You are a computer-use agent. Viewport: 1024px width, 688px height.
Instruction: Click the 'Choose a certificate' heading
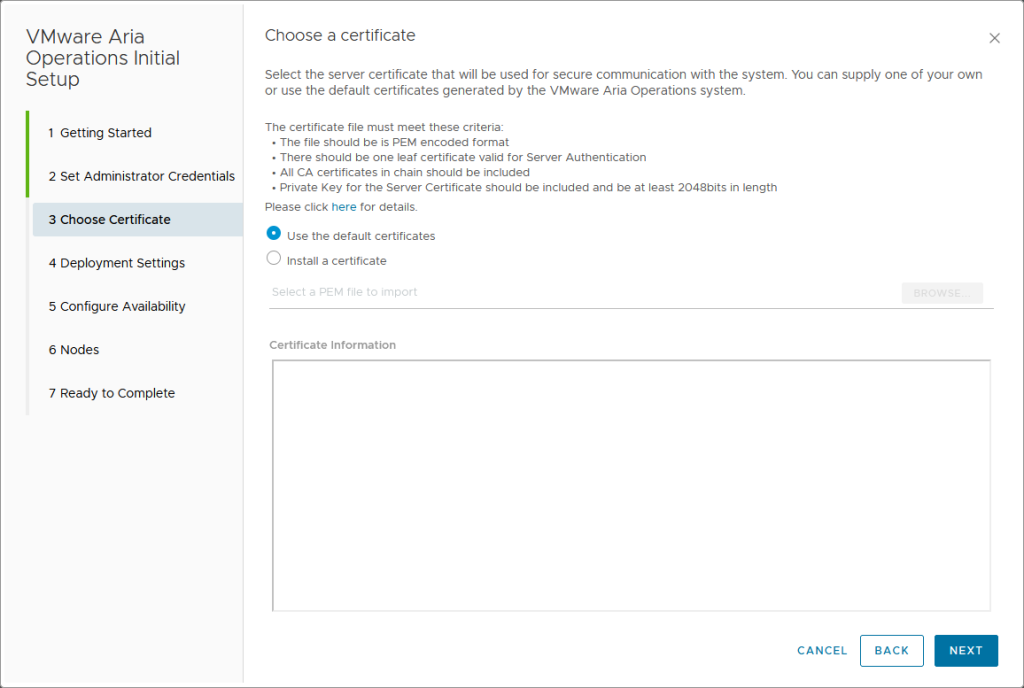(x=340, y=35)
